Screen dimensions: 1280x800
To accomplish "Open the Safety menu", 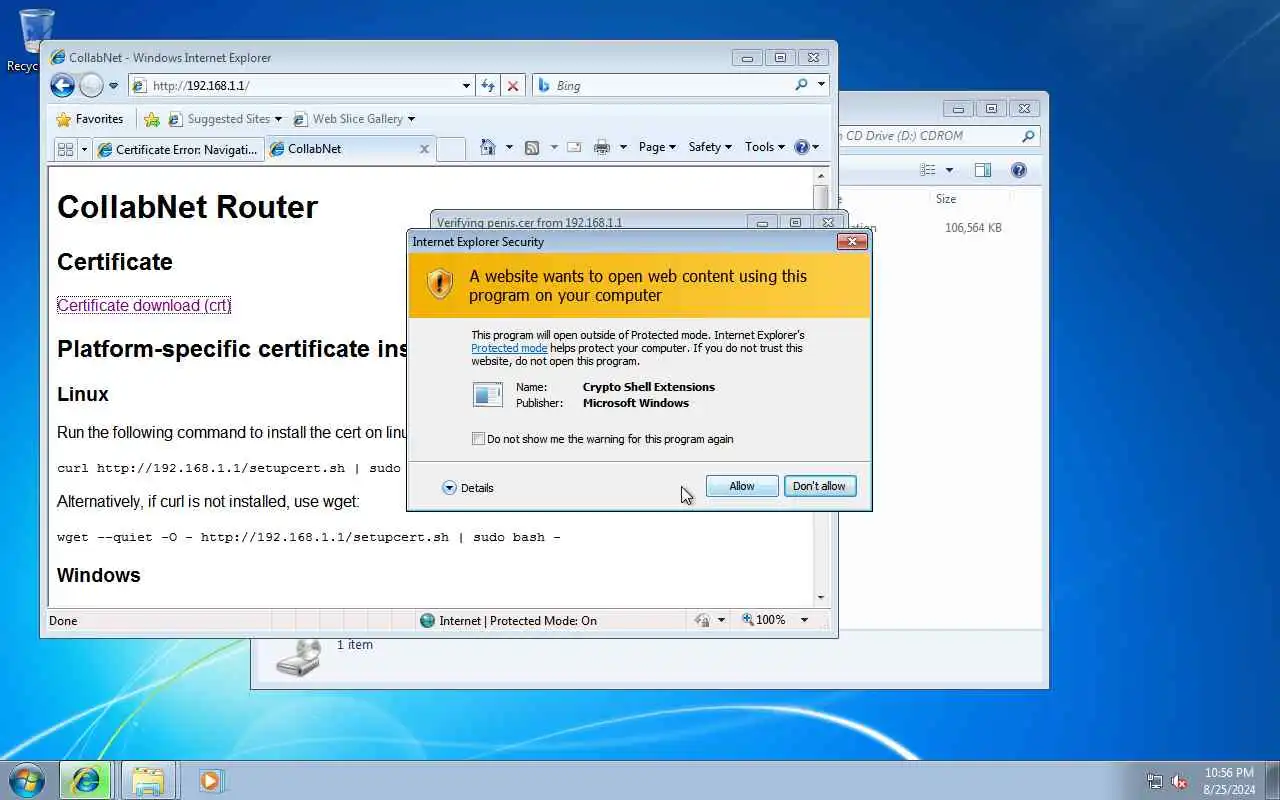I will pos(710,147).
